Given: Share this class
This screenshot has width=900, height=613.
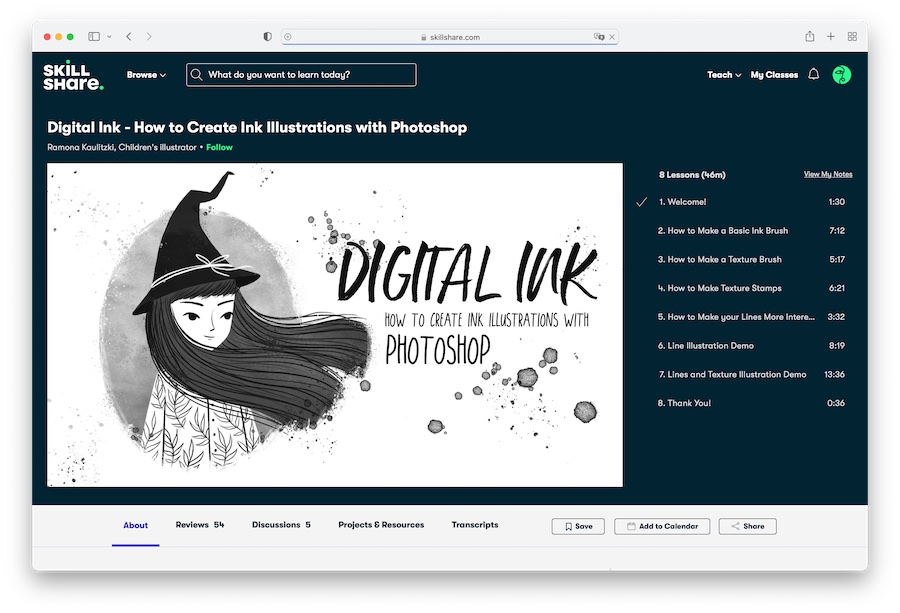Looking at the screenshot, I should [748, 526].
